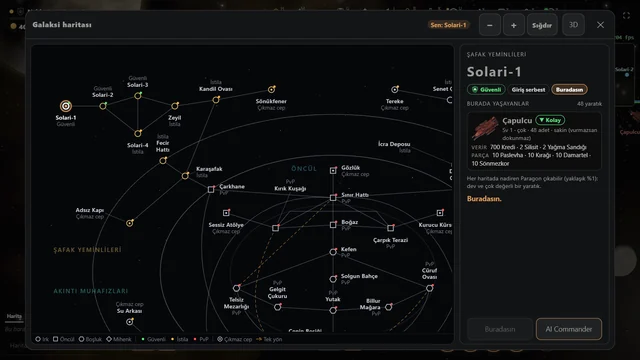The height and width of the screenshot is (360, 640).
Task: Select the Sessiz Atölye node
Action: [226, 213]
